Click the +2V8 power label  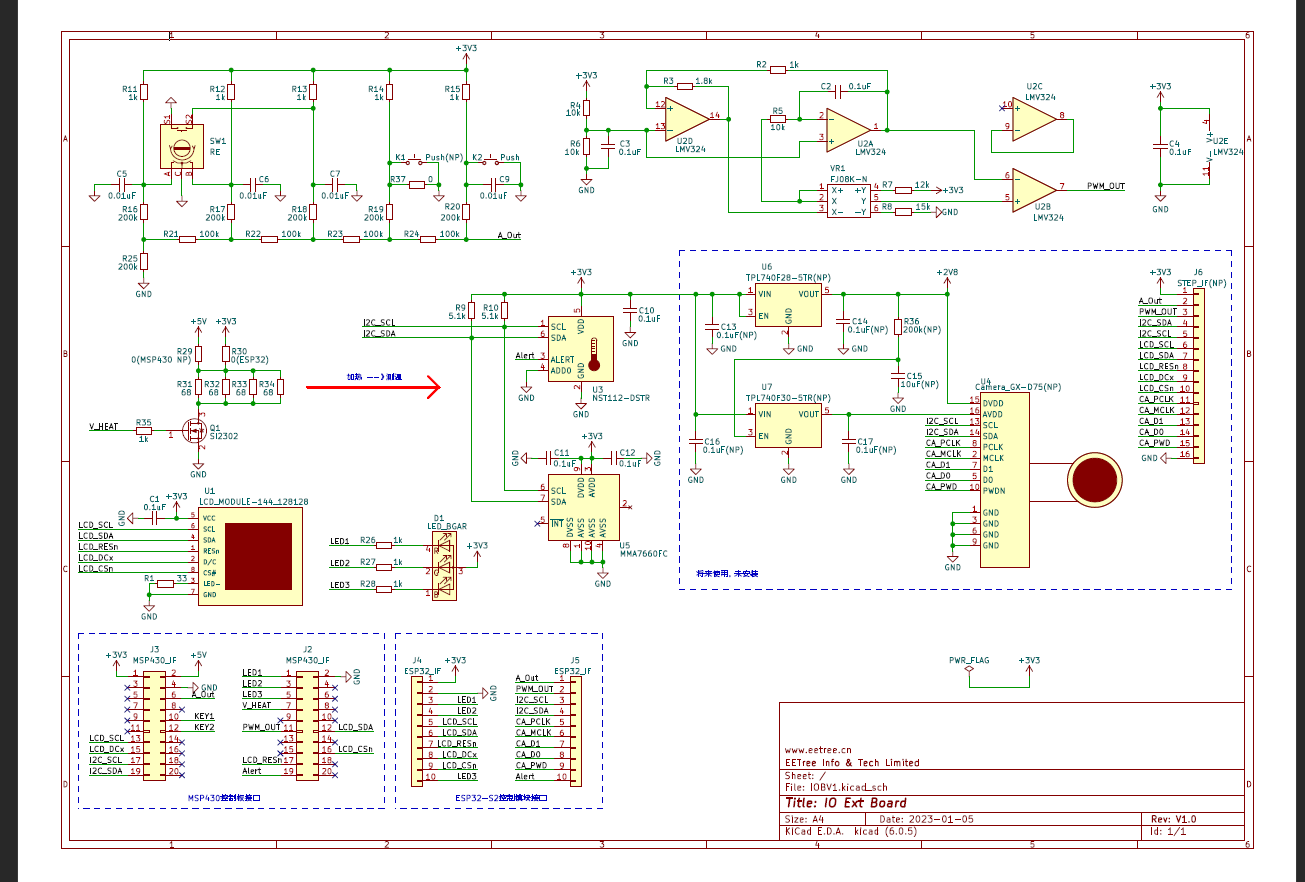coord(947,272)
